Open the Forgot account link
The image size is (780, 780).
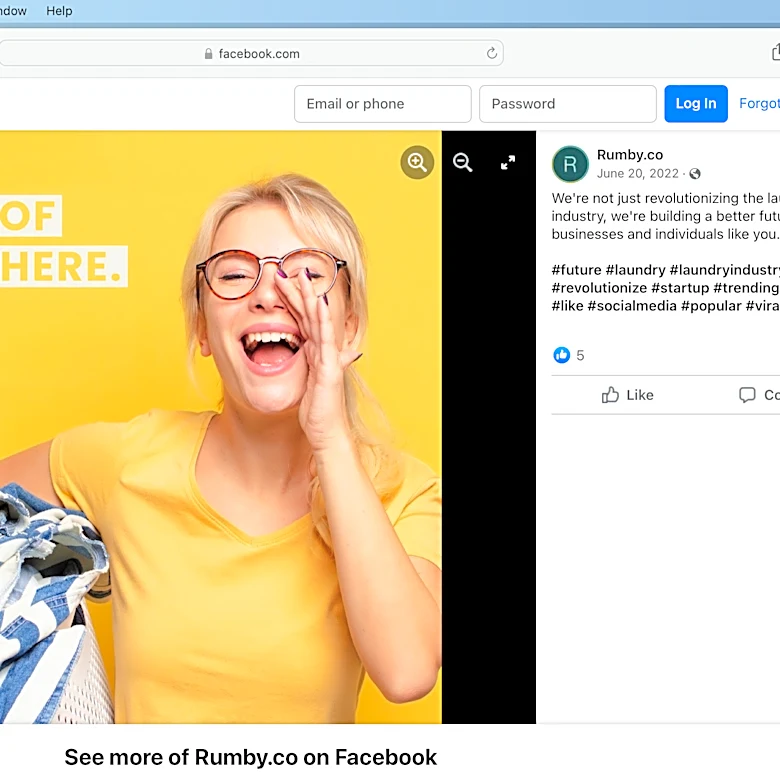[x=759, y=103]
